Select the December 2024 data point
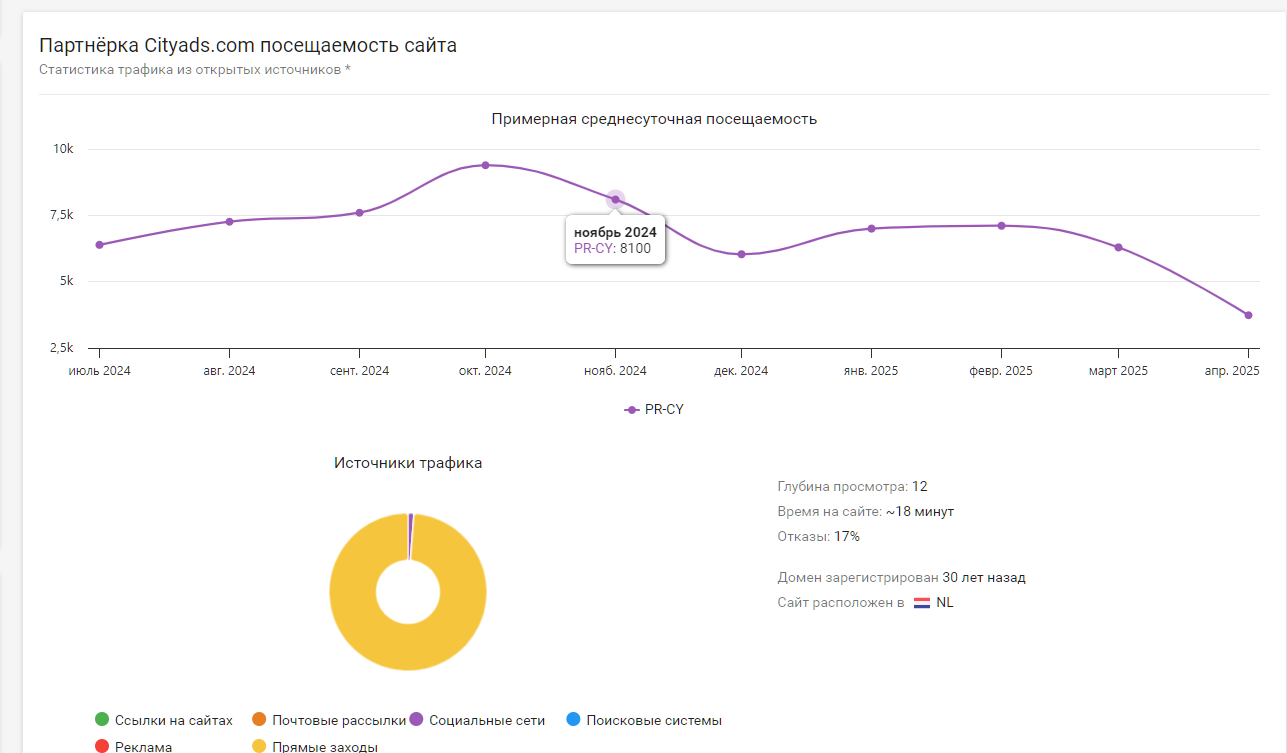 coord(741,254)
